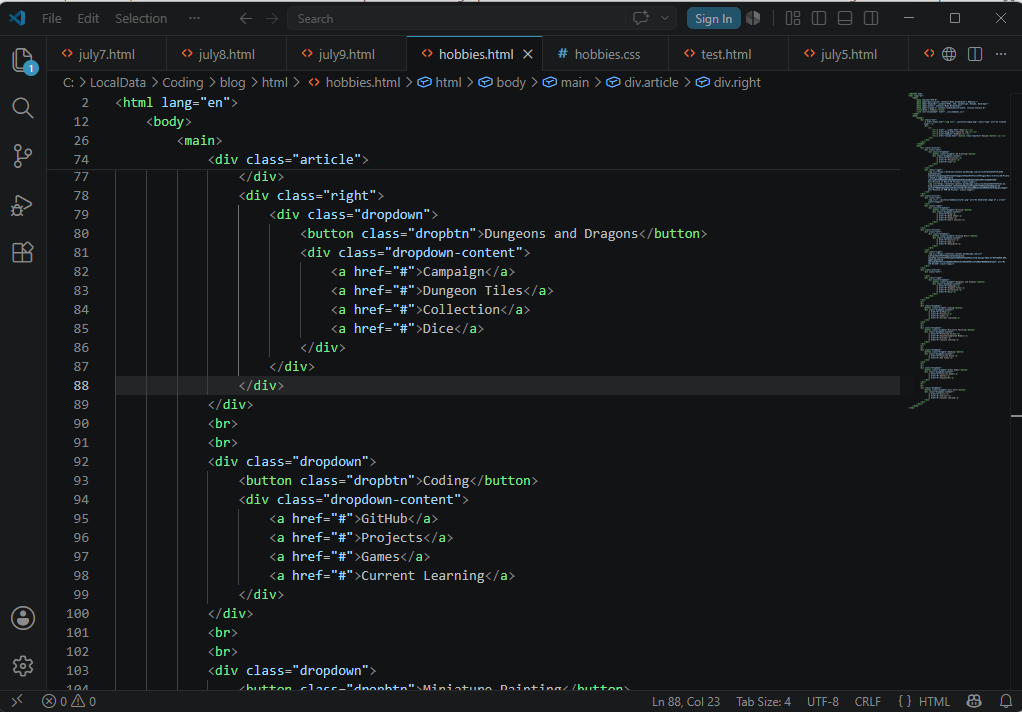
Task: Open the browser preview globe icon
Action: [949, 54]
